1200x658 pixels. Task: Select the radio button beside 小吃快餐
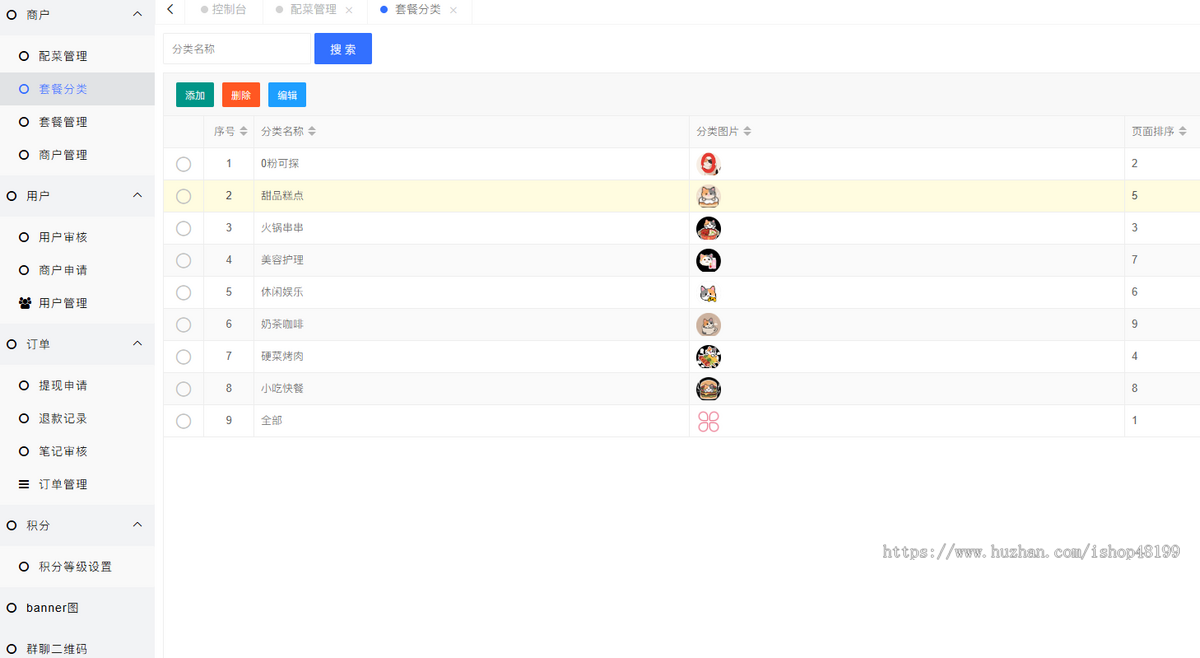coord(183,388)
